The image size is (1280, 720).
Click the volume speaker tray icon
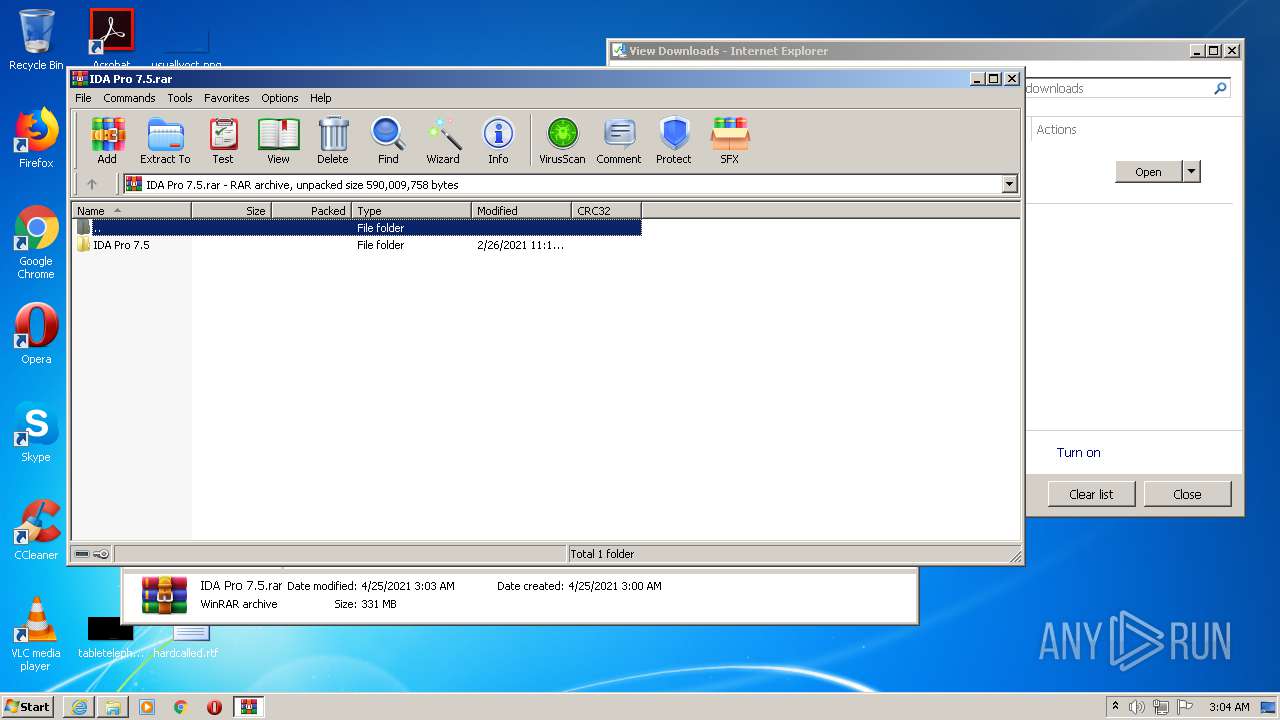coord(1137,707)
